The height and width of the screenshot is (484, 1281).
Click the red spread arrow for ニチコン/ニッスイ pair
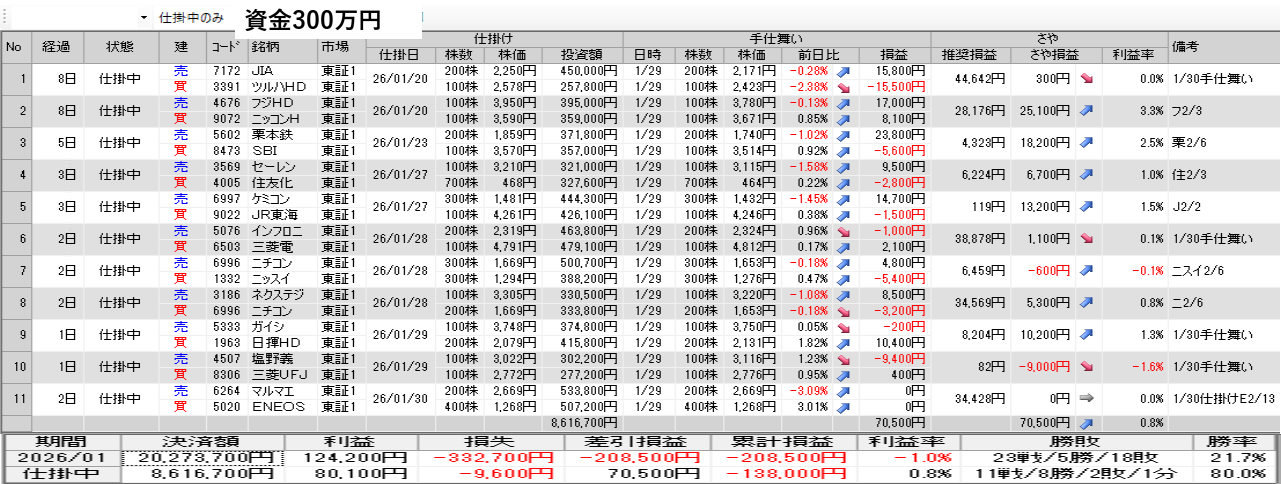(1086, 270)
